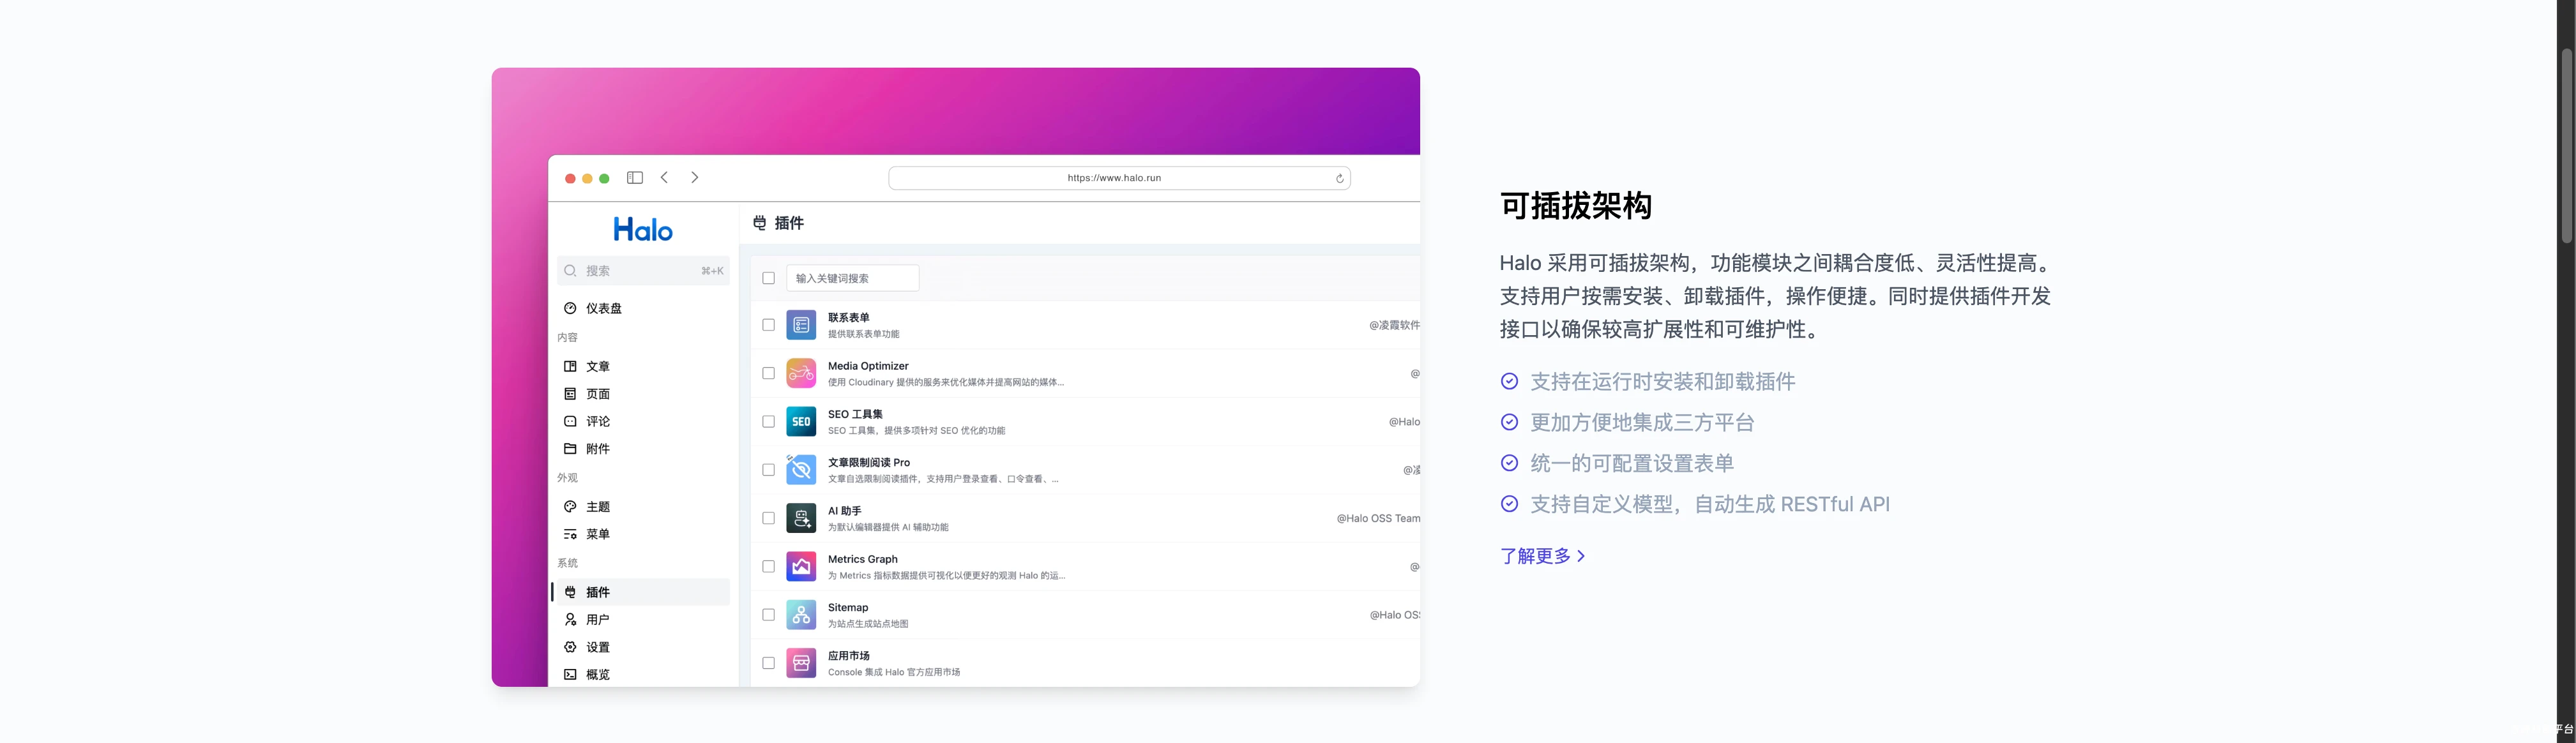Toggle the browser sidebar panel icon
The image size is (2576, 743).
click(x=635, y=177)
